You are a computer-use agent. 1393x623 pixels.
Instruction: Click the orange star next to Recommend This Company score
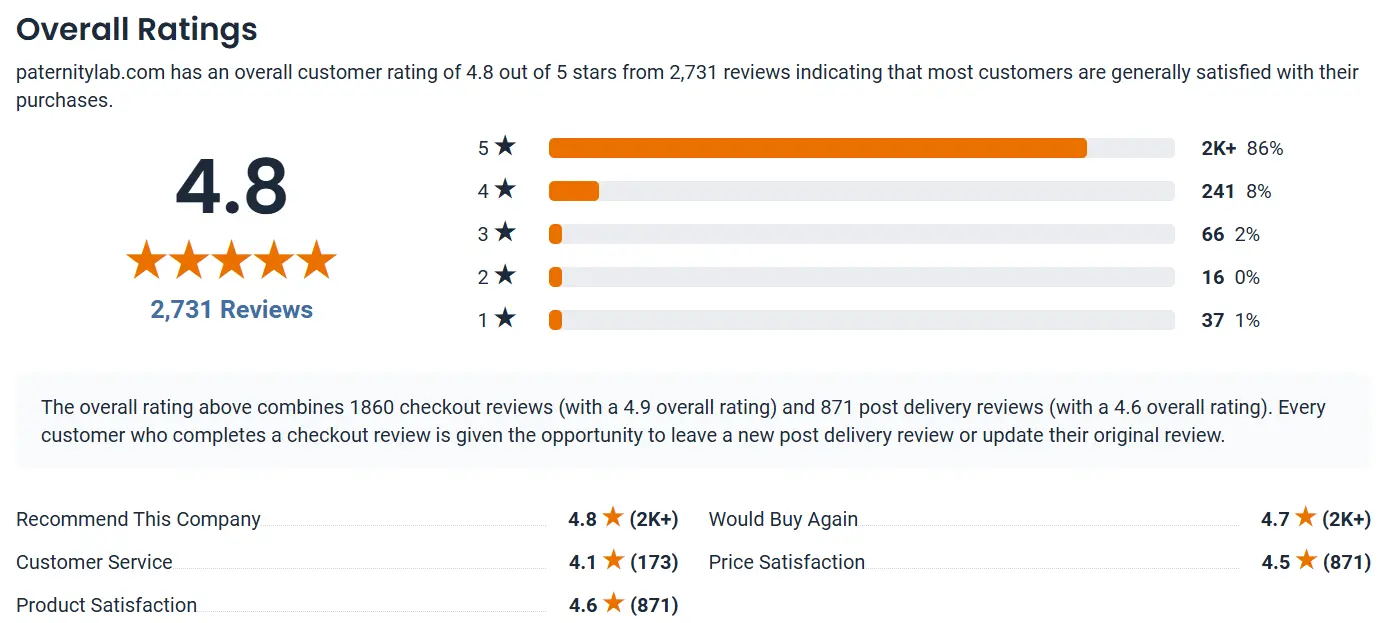pyautogui.click(x=613, y=518)
